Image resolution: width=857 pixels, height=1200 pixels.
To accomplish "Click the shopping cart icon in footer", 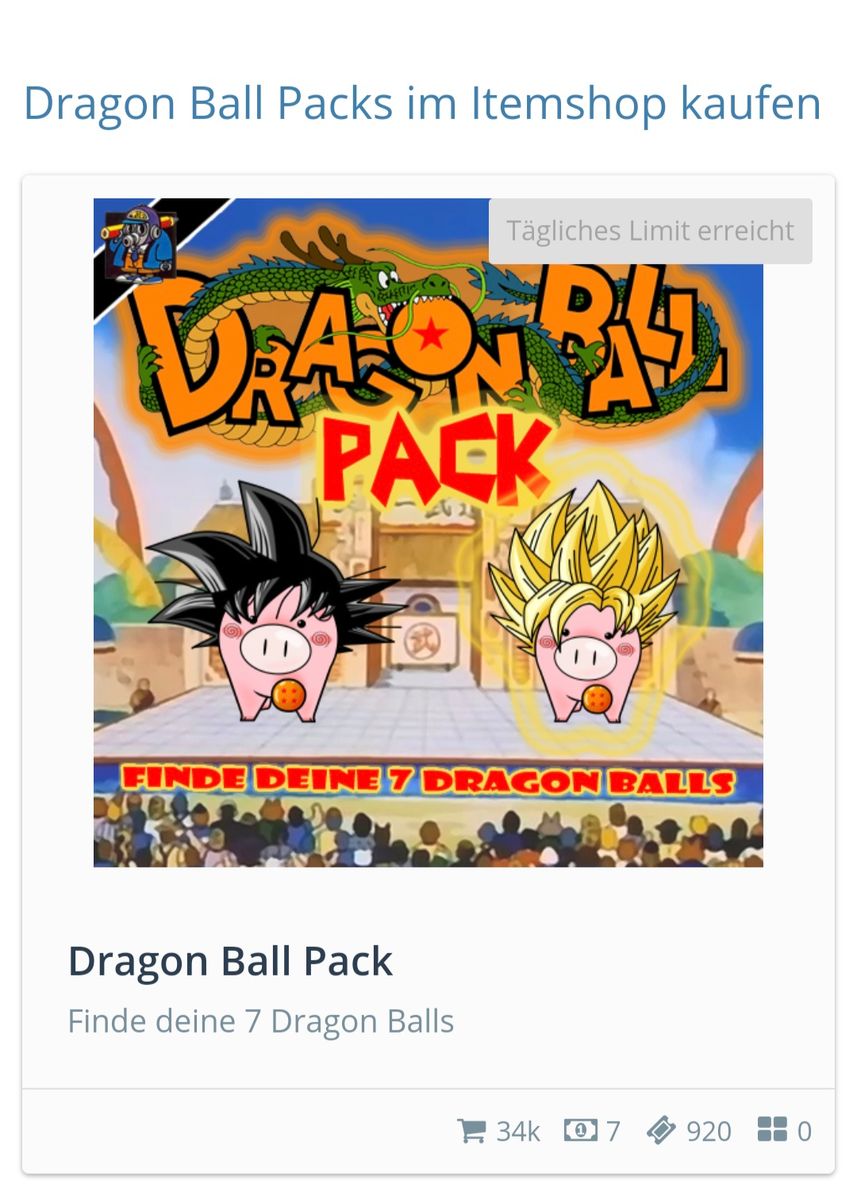I will coord(471,1131).
